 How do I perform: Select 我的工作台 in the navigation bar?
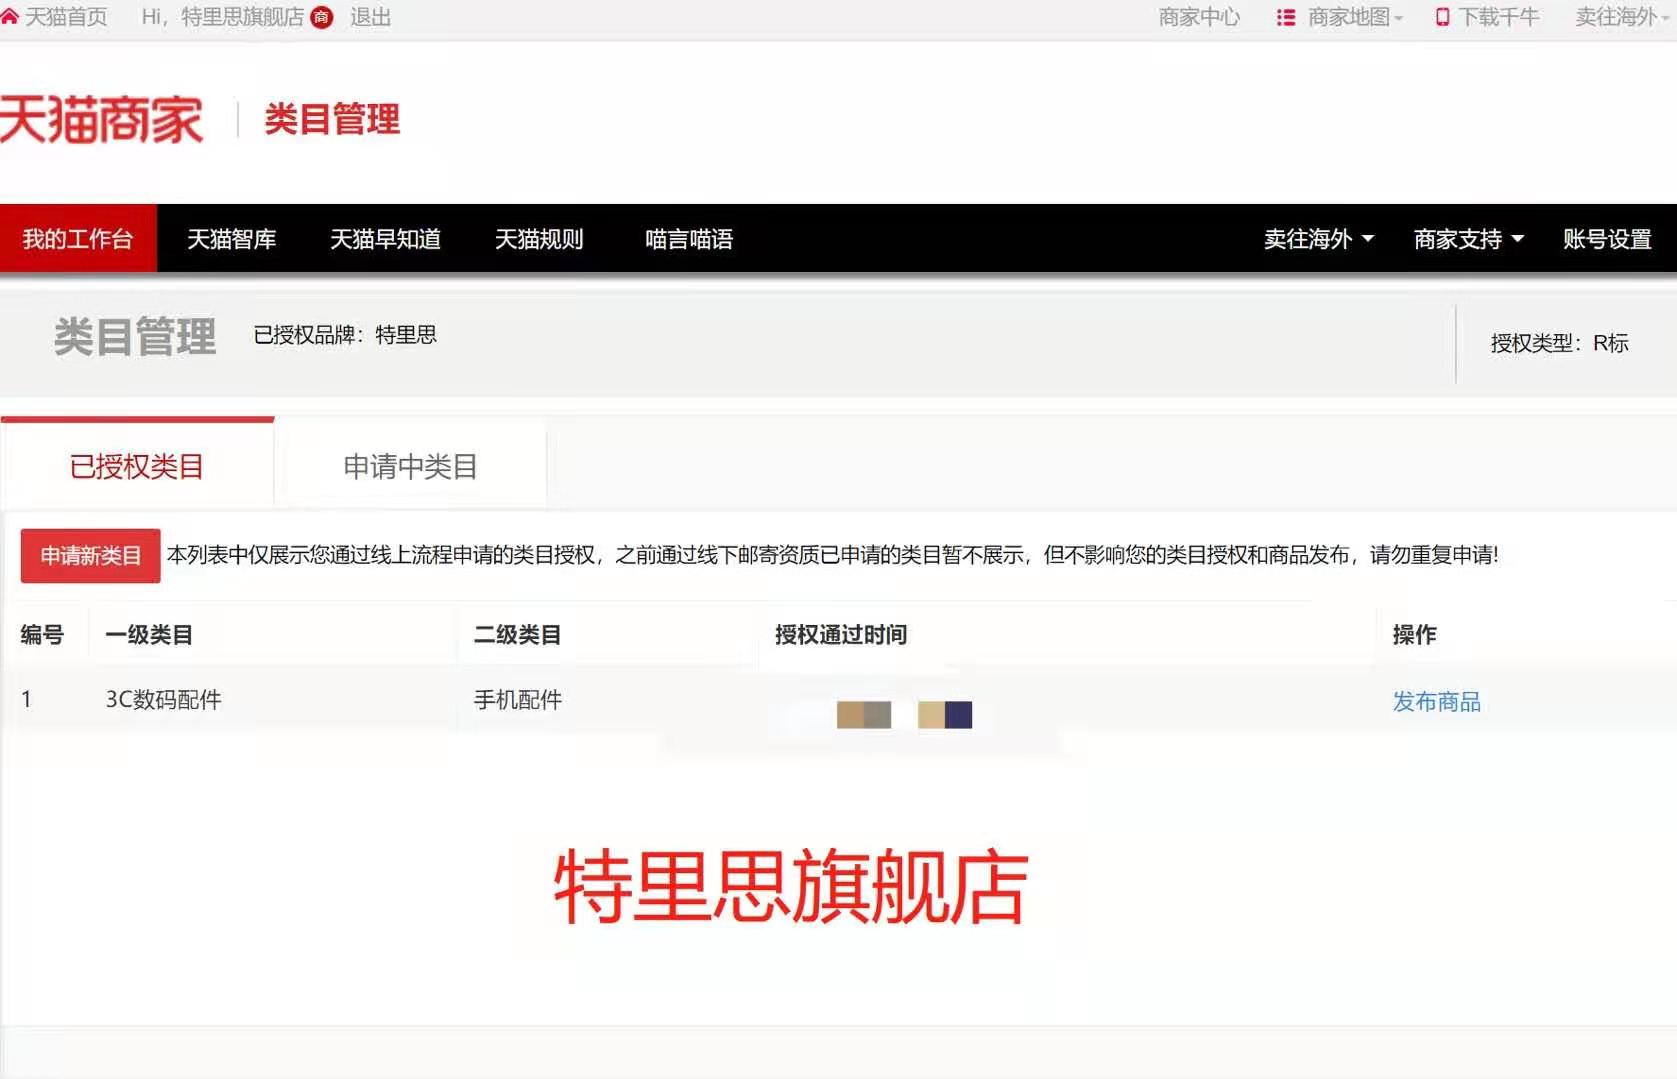coord(78,239)
